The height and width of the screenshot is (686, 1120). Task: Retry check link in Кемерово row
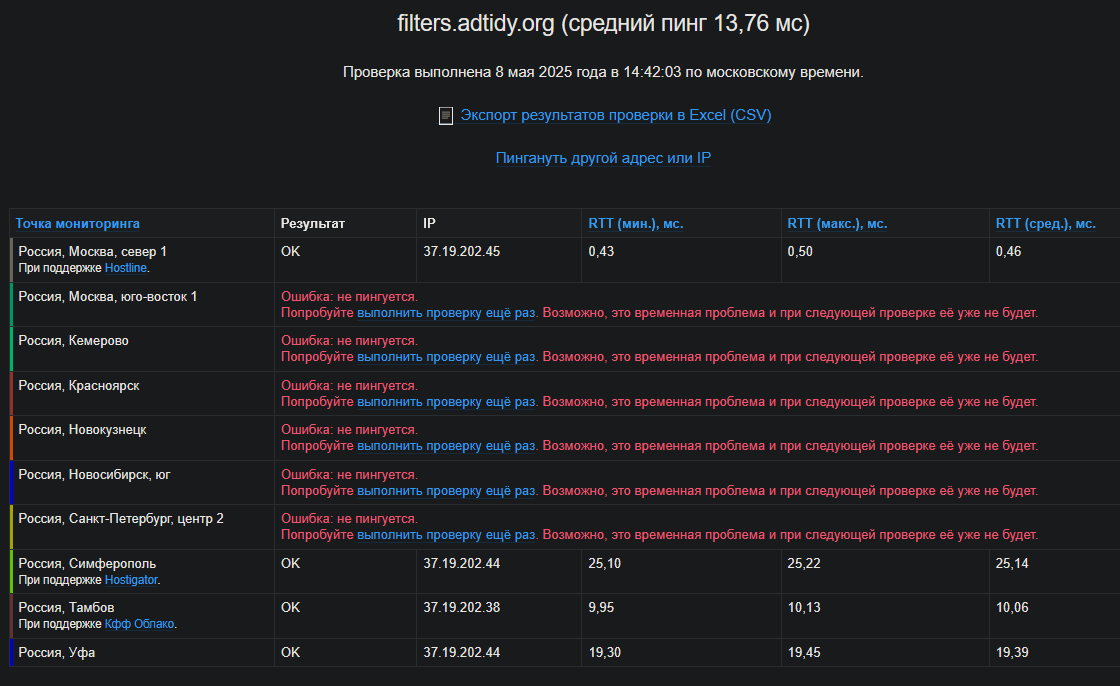click(446, 357)
